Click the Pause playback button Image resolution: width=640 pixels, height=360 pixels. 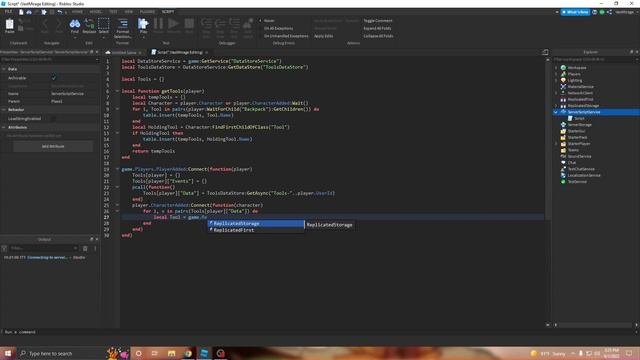(x=158, y=25)
